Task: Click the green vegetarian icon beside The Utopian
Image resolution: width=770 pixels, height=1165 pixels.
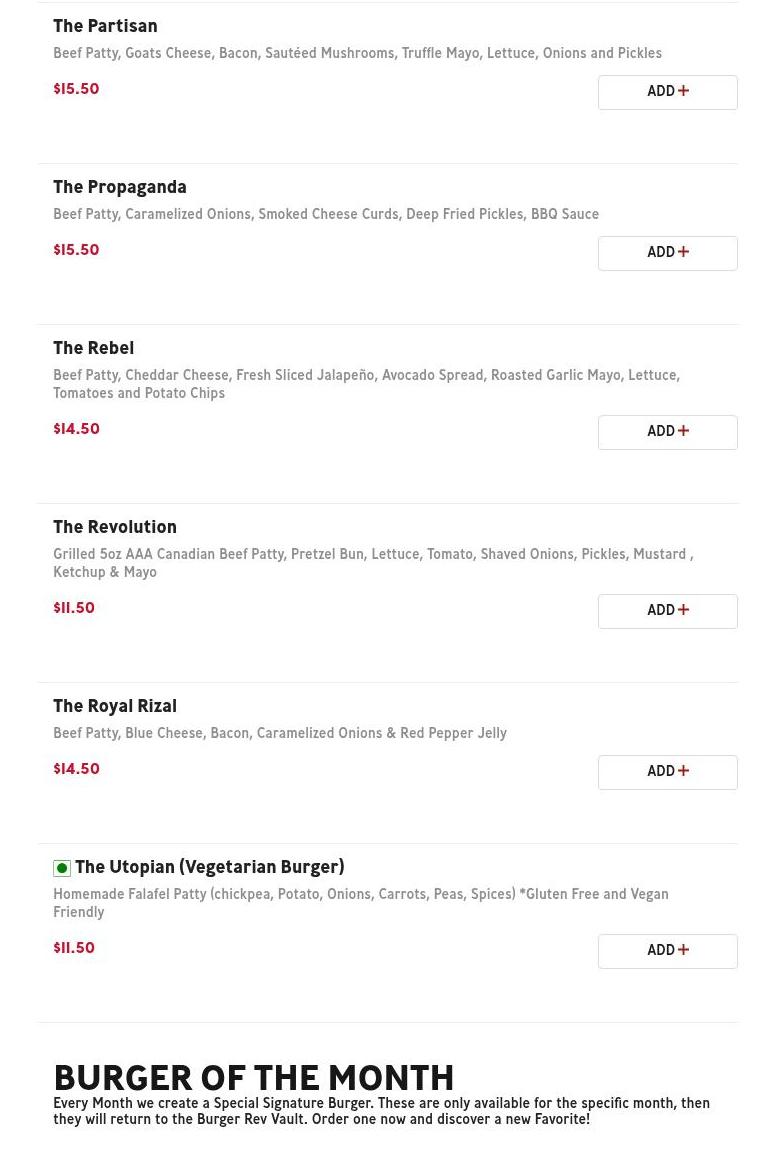Action: [62, 868]
